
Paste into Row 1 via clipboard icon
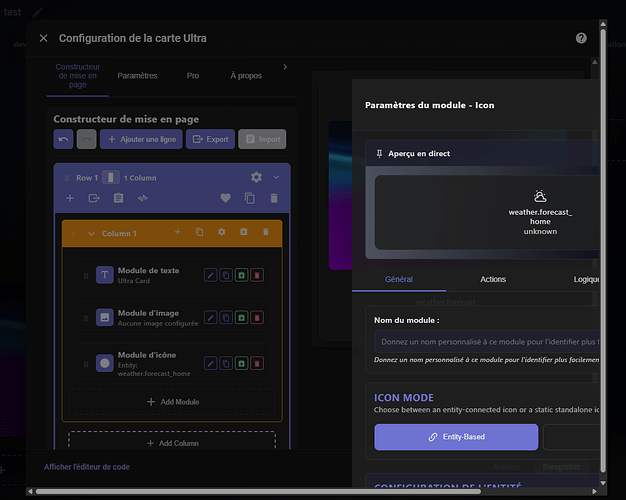click(119, 198)
